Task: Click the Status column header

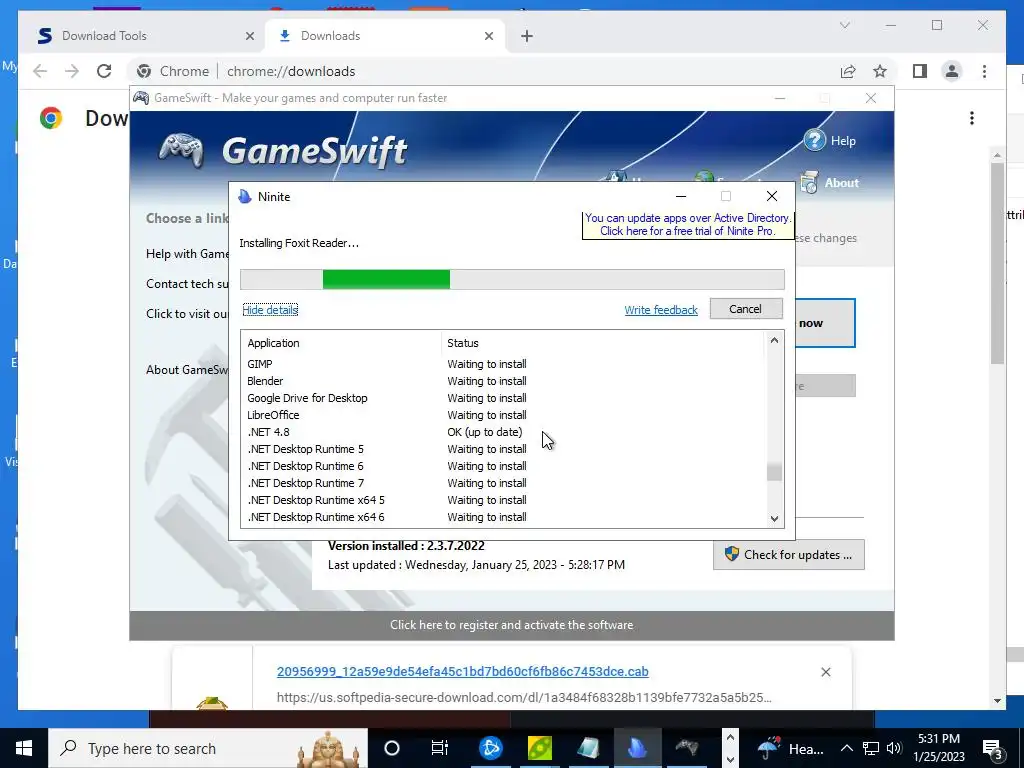Action: 602,343
